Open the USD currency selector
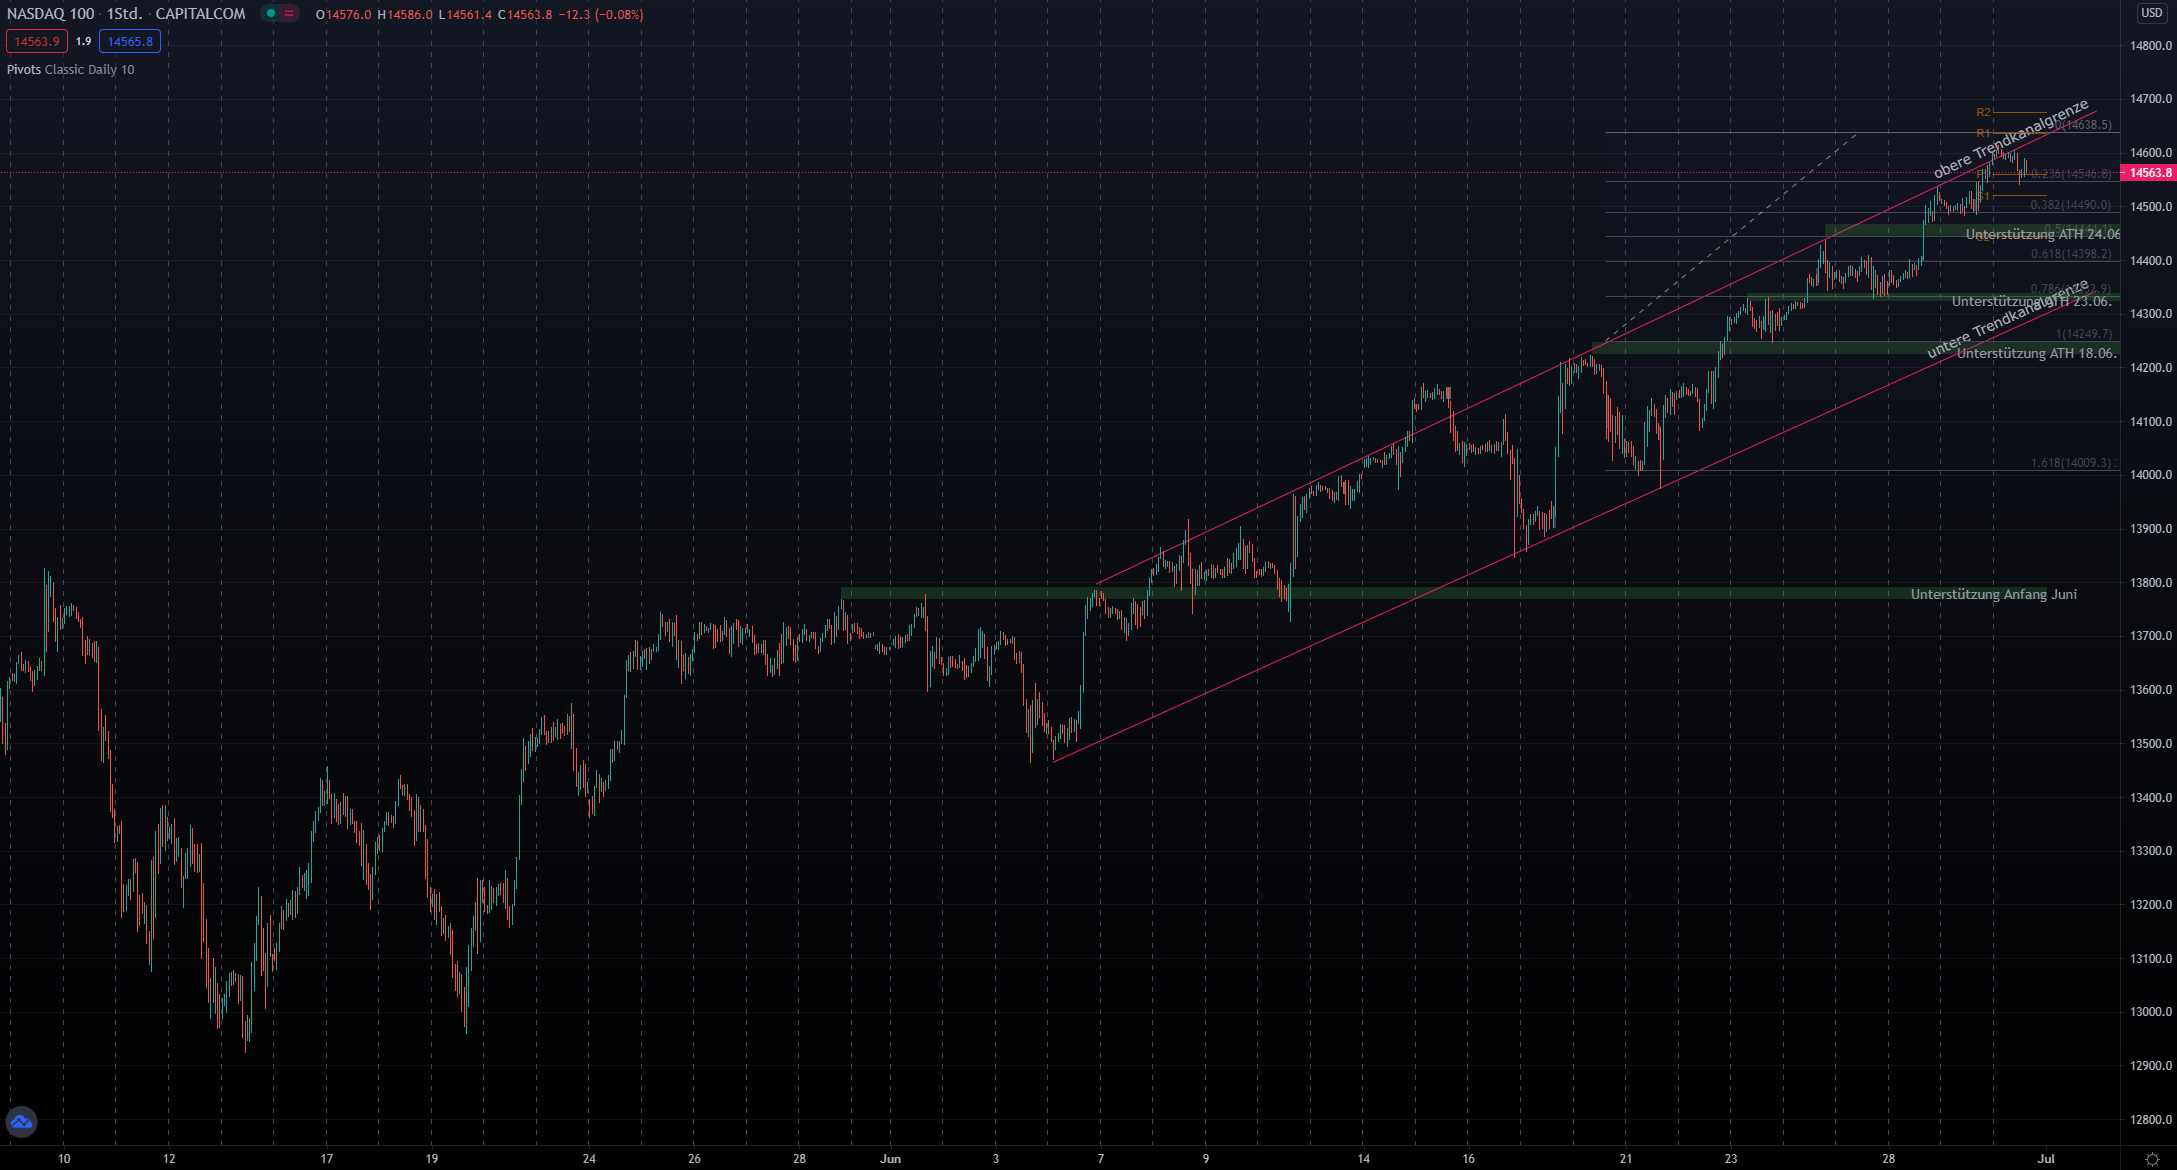 [x=2151, y=13]
